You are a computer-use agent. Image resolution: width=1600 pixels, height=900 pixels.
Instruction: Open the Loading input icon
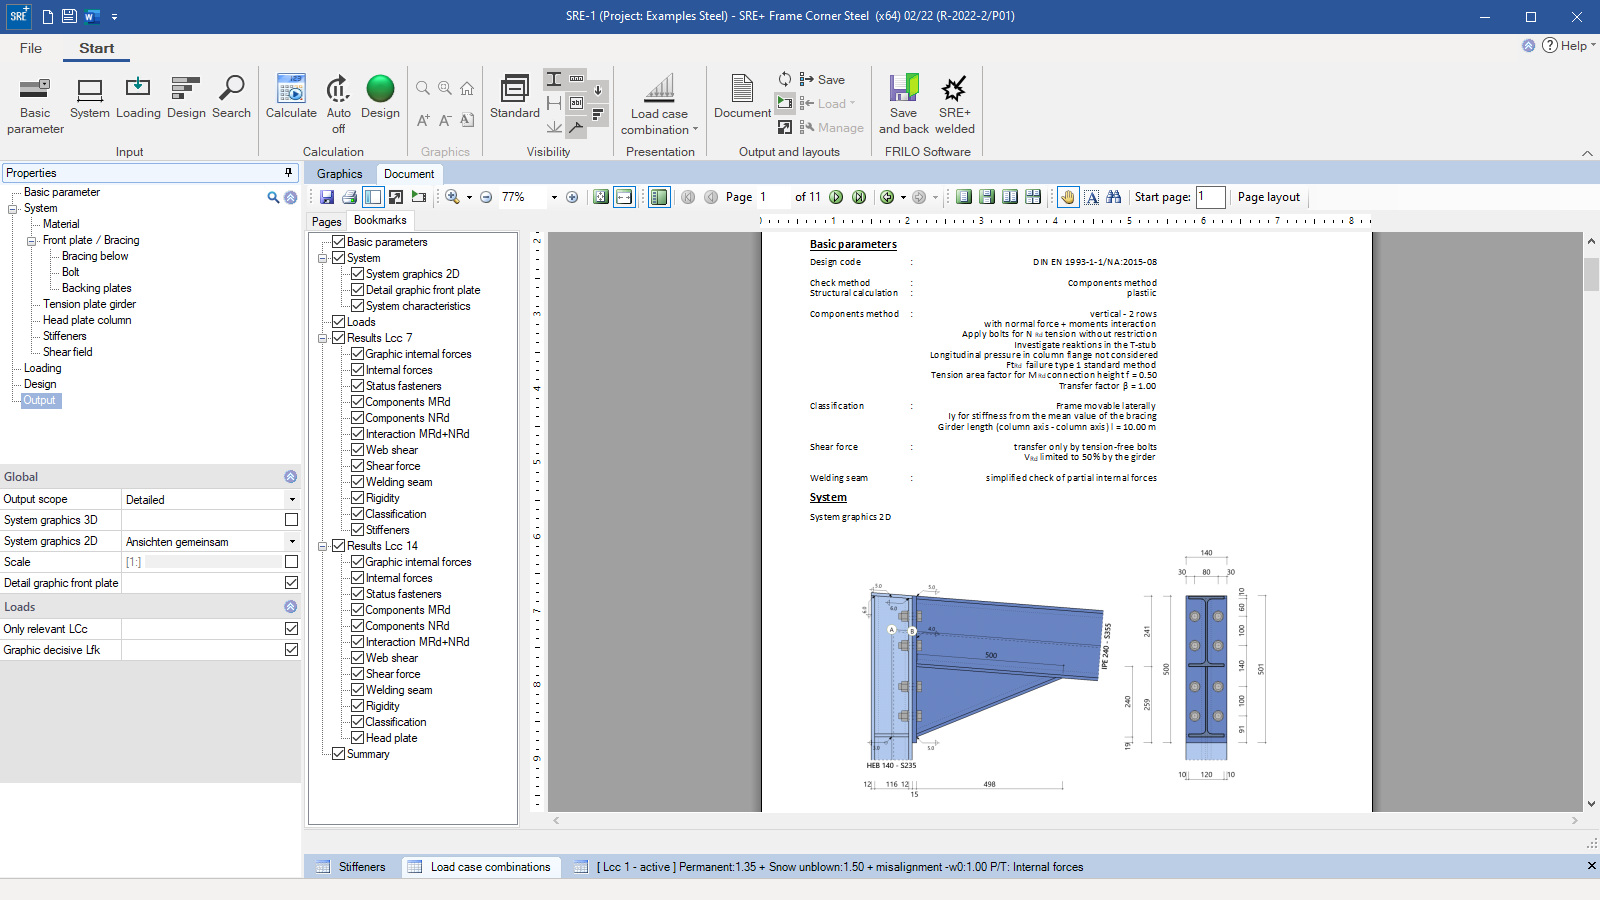tap(138, 99)
